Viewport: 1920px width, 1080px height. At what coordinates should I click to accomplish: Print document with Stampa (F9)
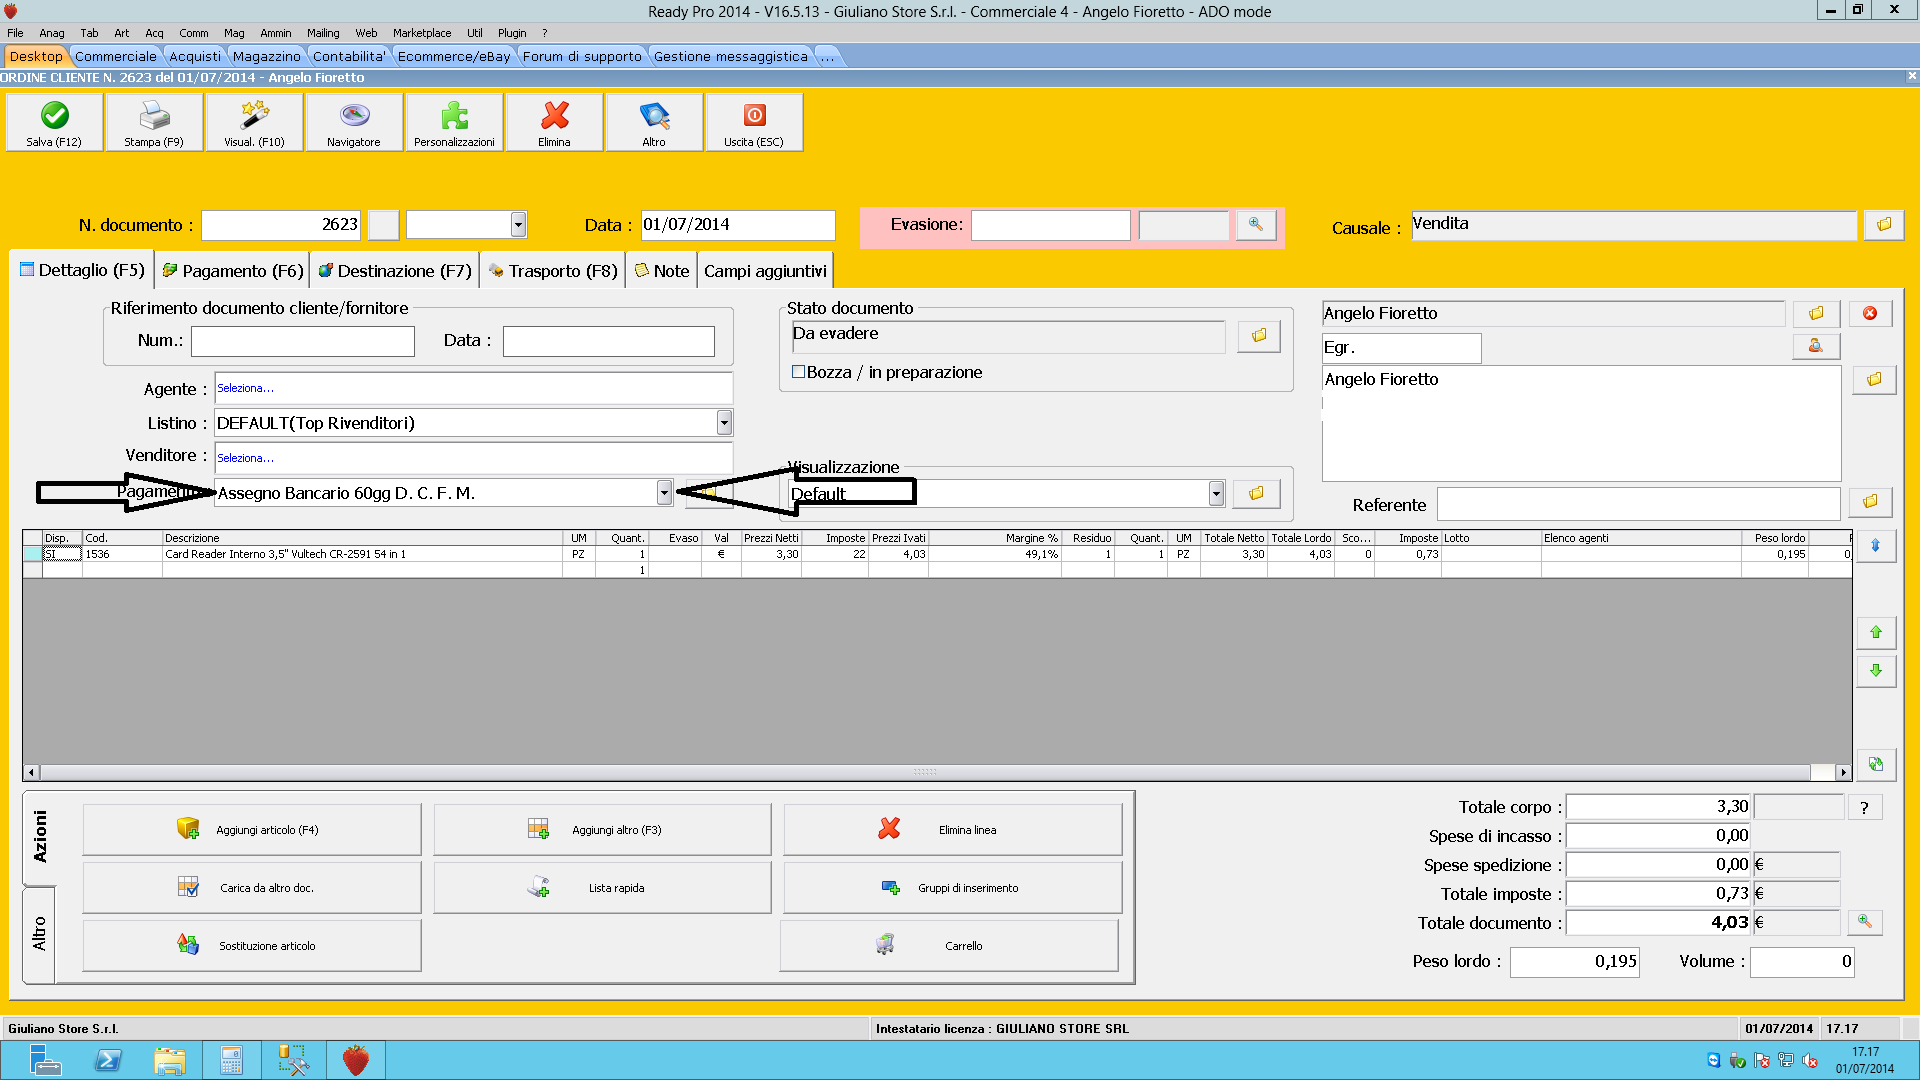click(x=154, y=122)
